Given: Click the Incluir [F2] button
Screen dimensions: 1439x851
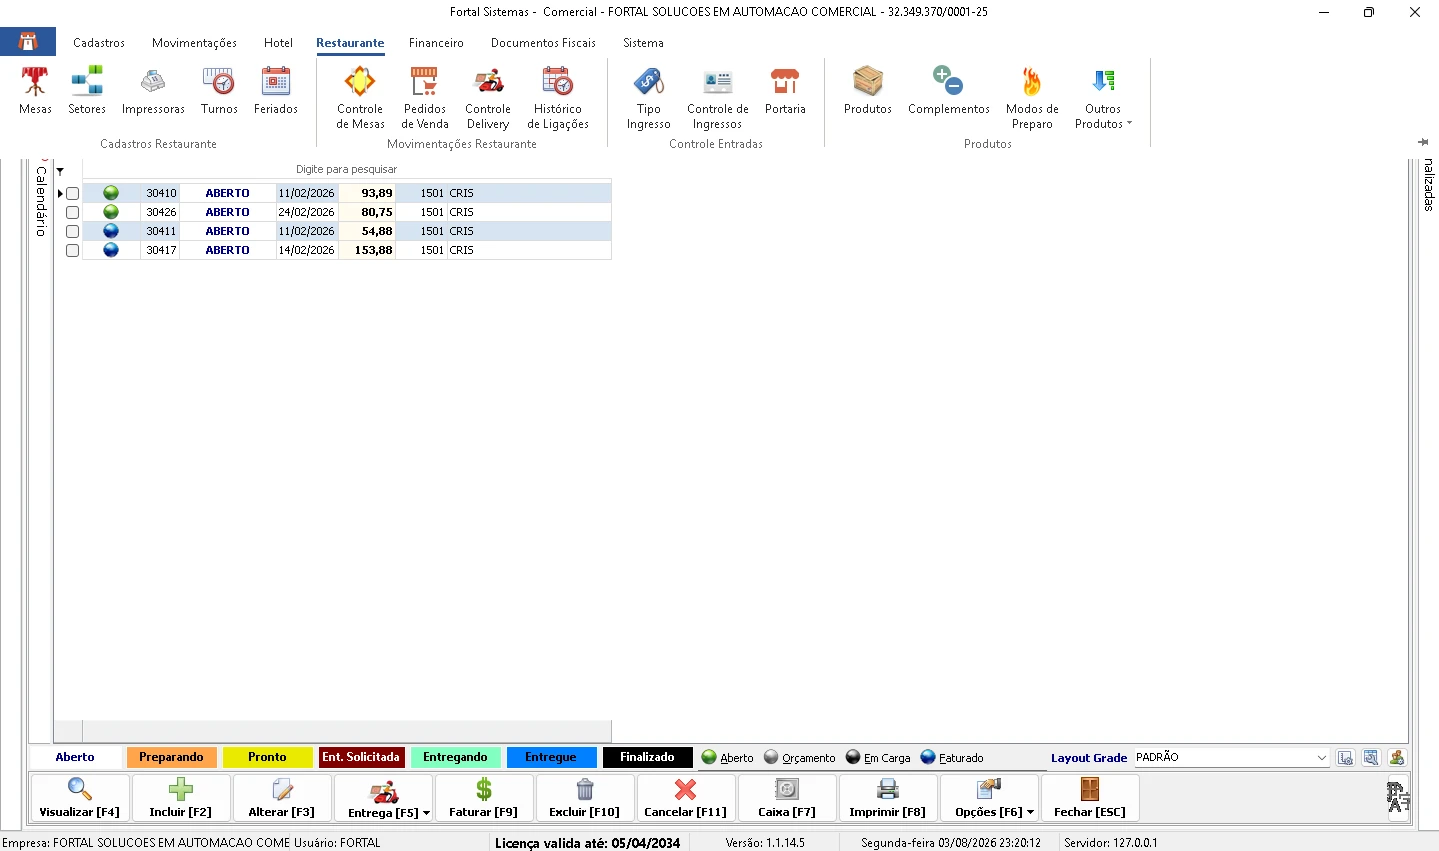Looking at the screenshot, I should [181, 798].
